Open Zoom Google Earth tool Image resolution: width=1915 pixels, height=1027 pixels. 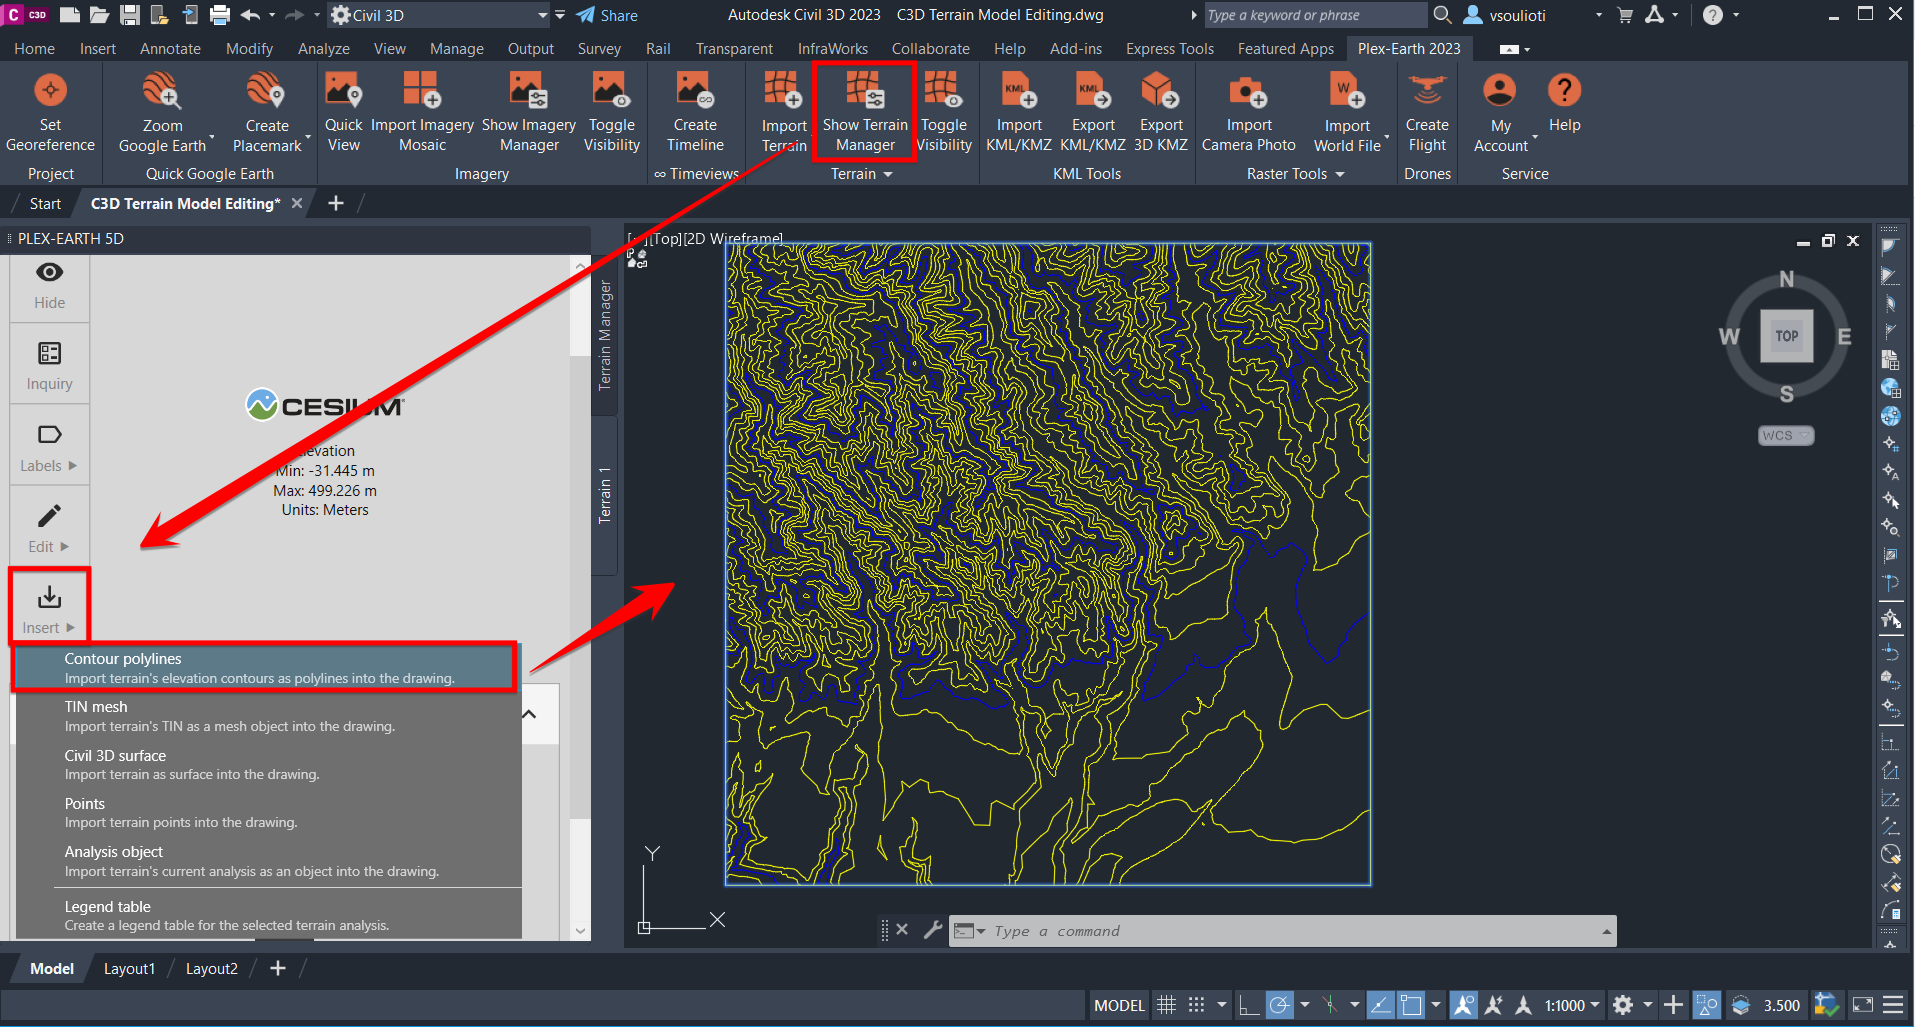[162, 113]
